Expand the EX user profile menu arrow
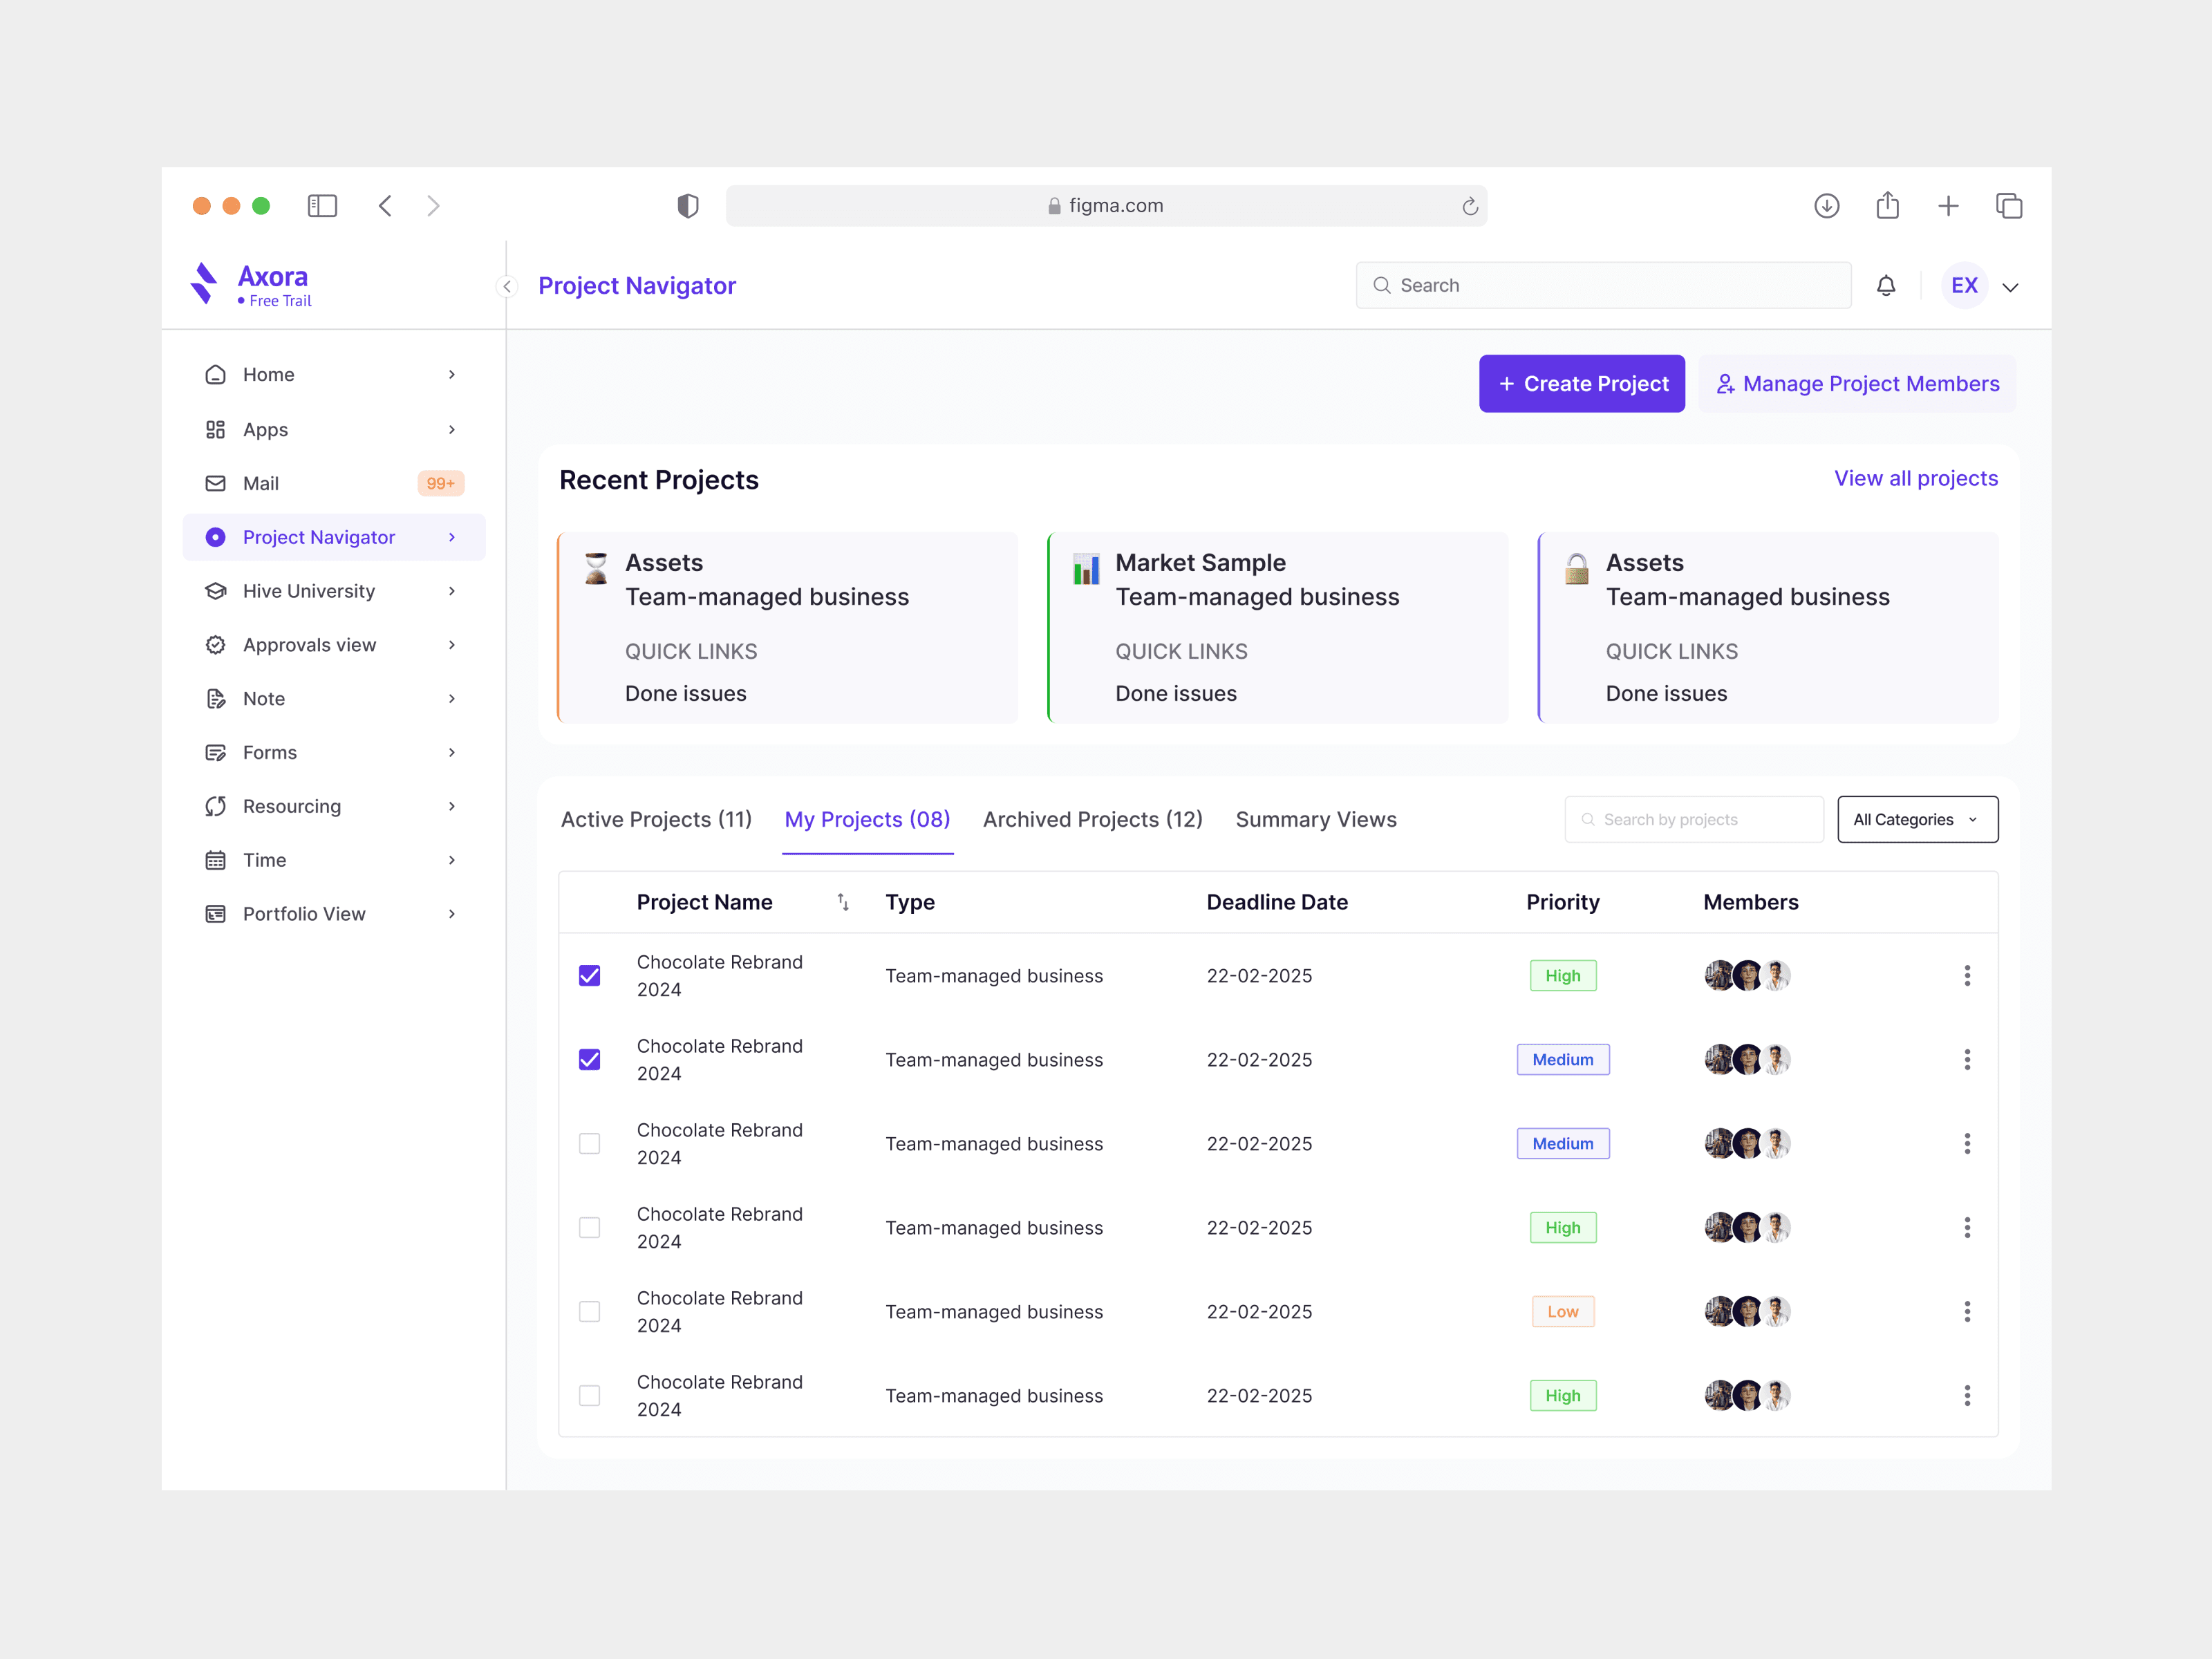The width and height of the screenshot is (2212, 1659). coord(2010,288)
